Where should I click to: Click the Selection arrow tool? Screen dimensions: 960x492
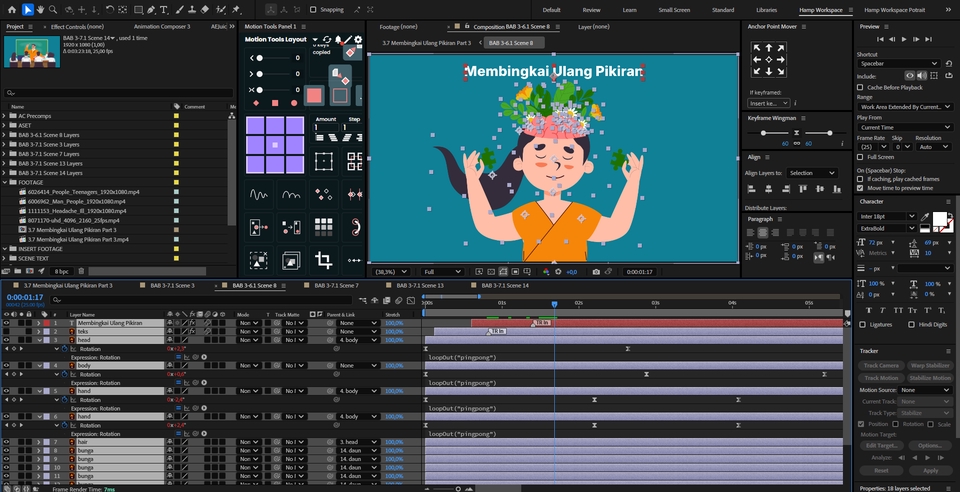[x=28, y=9]
